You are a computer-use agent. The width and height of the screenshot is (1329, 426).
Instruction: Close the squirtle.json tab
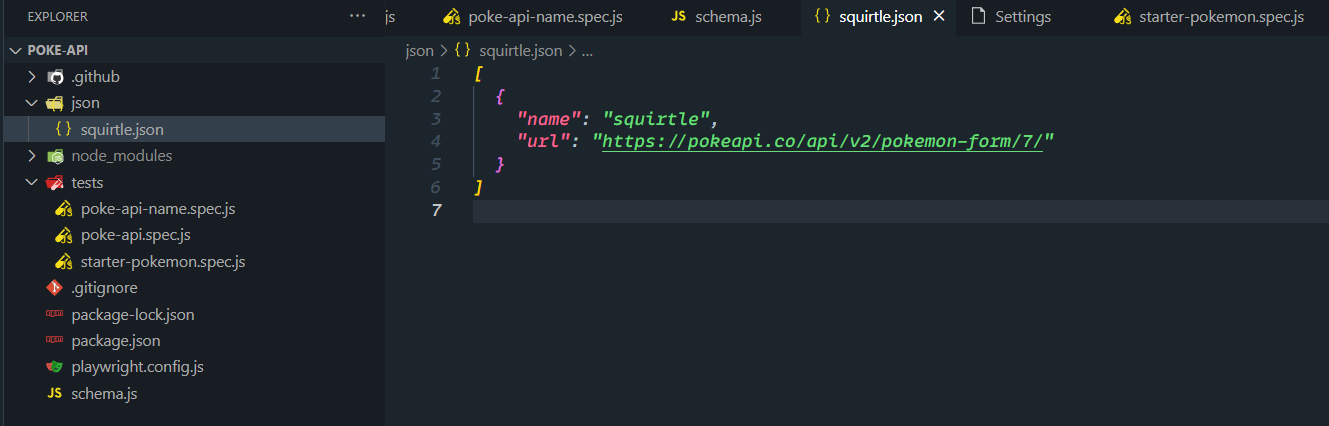click(938, 17)
